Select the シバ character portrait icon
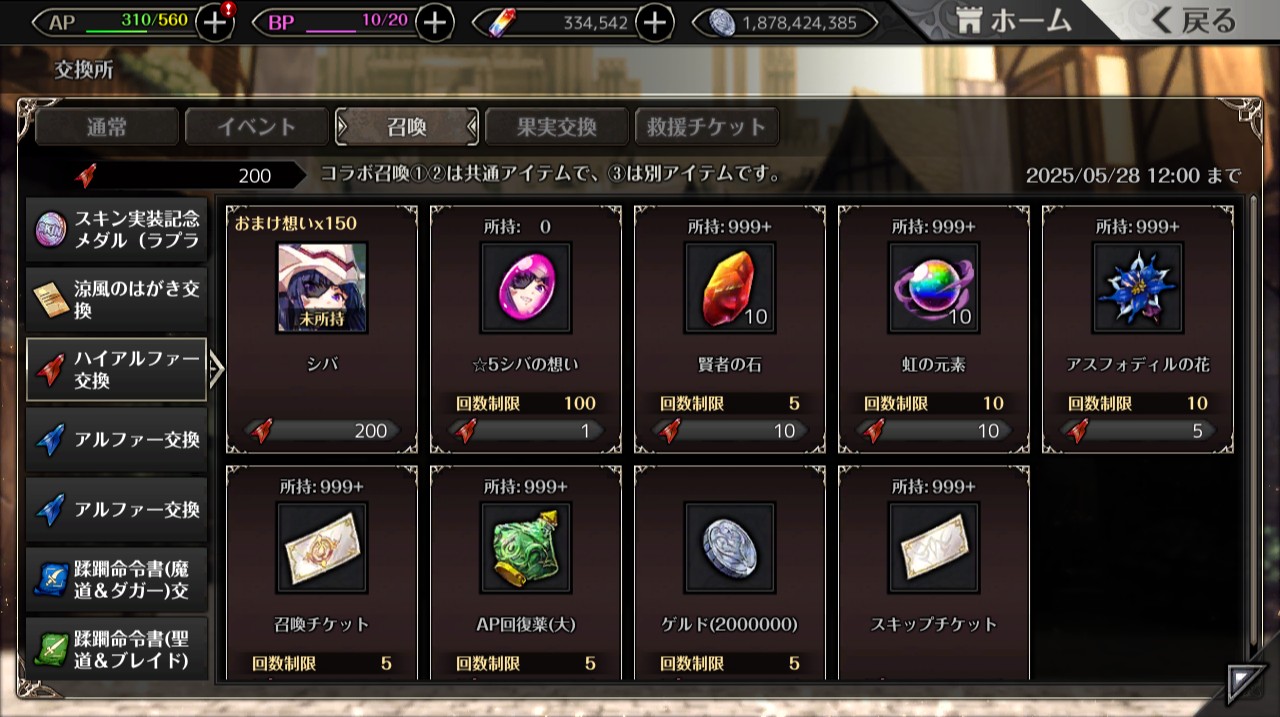 322,288
